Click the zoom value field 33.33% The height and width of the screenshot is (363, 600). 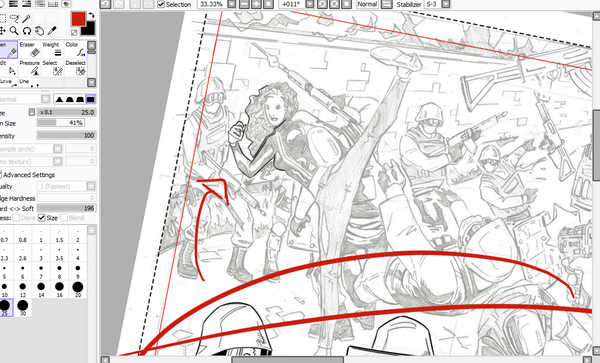[212, 4]
